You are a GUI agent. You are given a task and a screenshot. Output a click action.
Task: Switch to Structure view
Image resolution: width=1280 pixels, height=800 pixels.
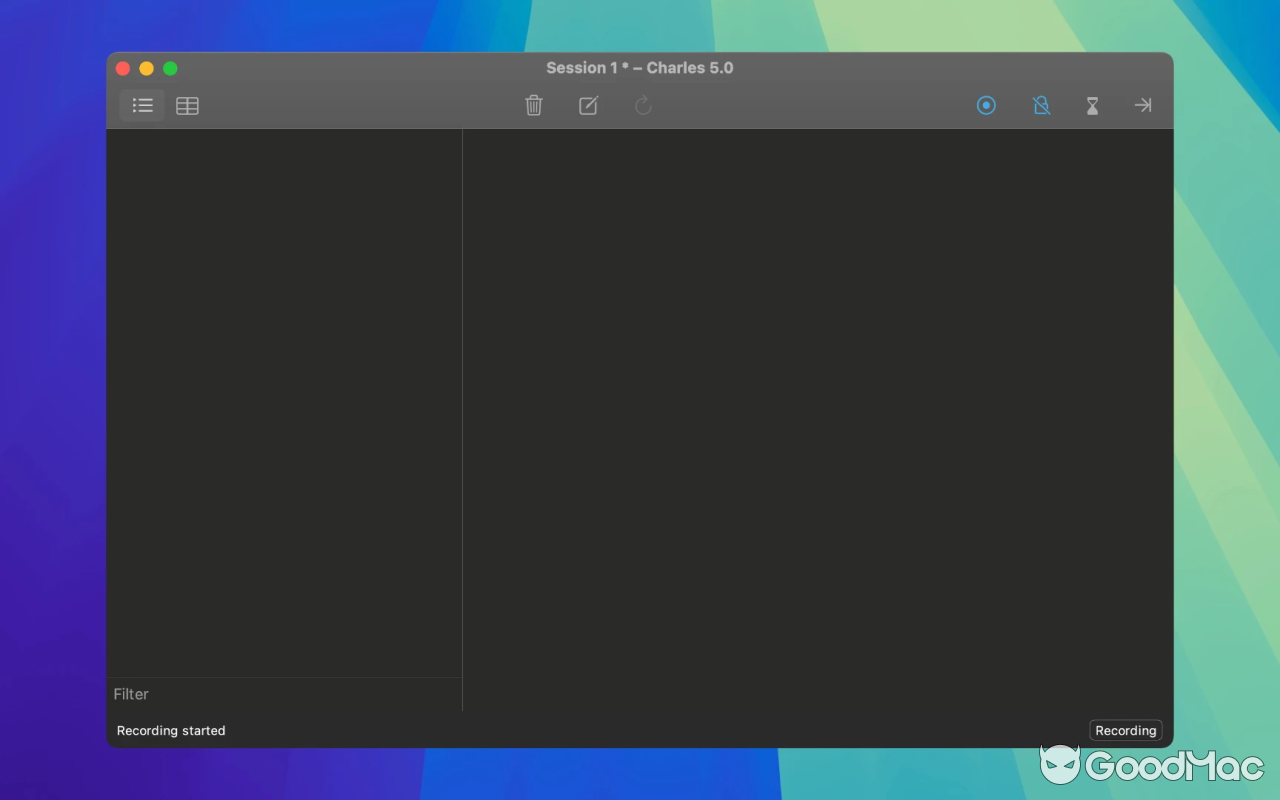141,105
